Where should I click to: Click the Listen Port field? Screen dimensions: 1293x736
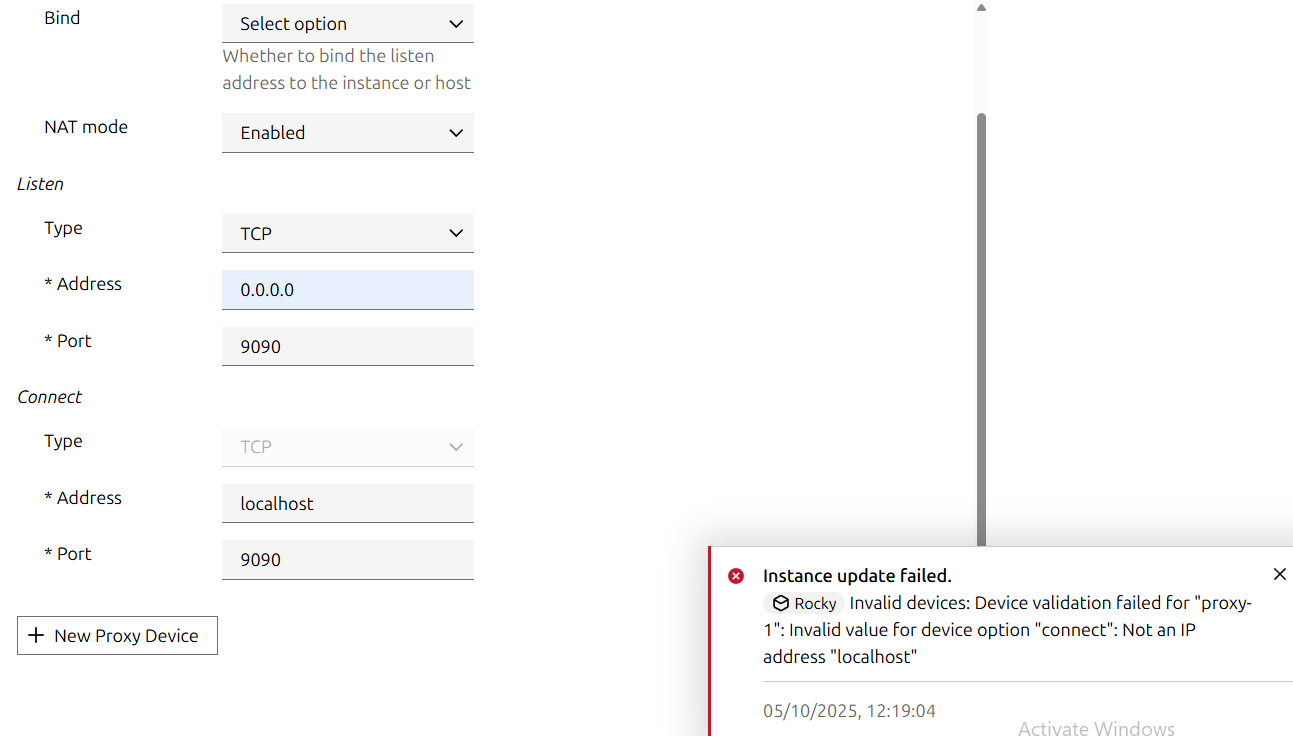[347, 347]
